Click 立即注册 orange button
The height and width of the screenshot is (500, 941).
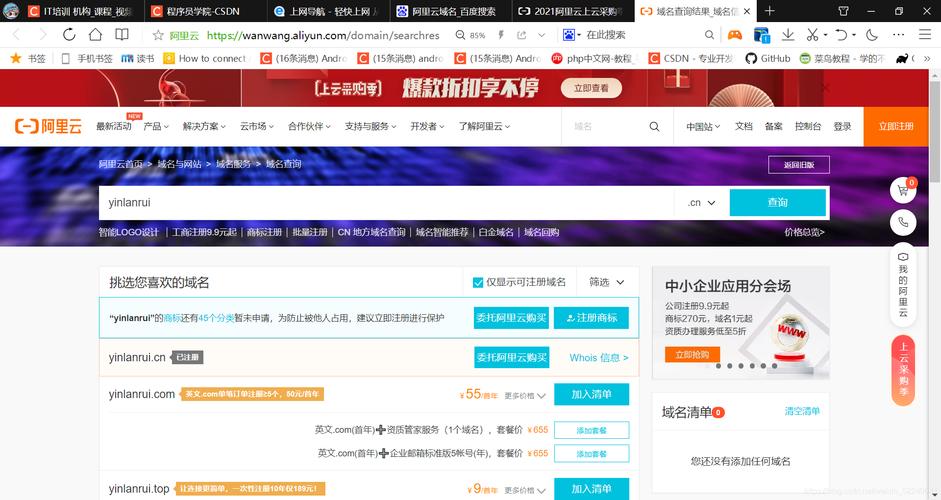tap(896, 126)
